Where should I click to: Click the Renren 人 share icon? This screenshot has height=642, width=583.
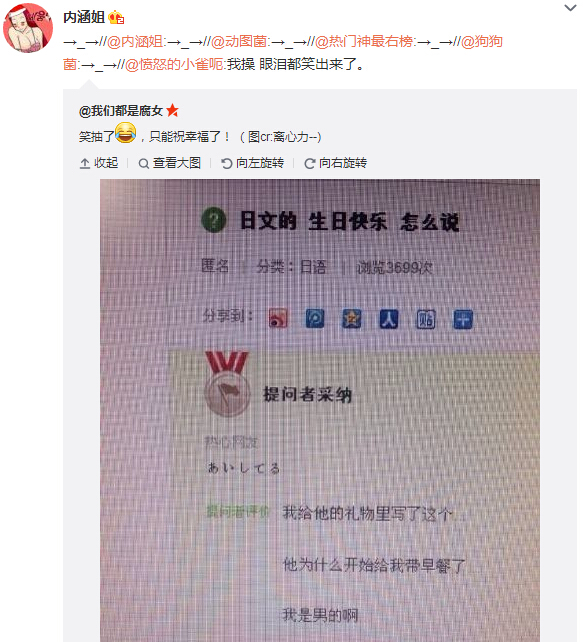[x=389, y=319]
